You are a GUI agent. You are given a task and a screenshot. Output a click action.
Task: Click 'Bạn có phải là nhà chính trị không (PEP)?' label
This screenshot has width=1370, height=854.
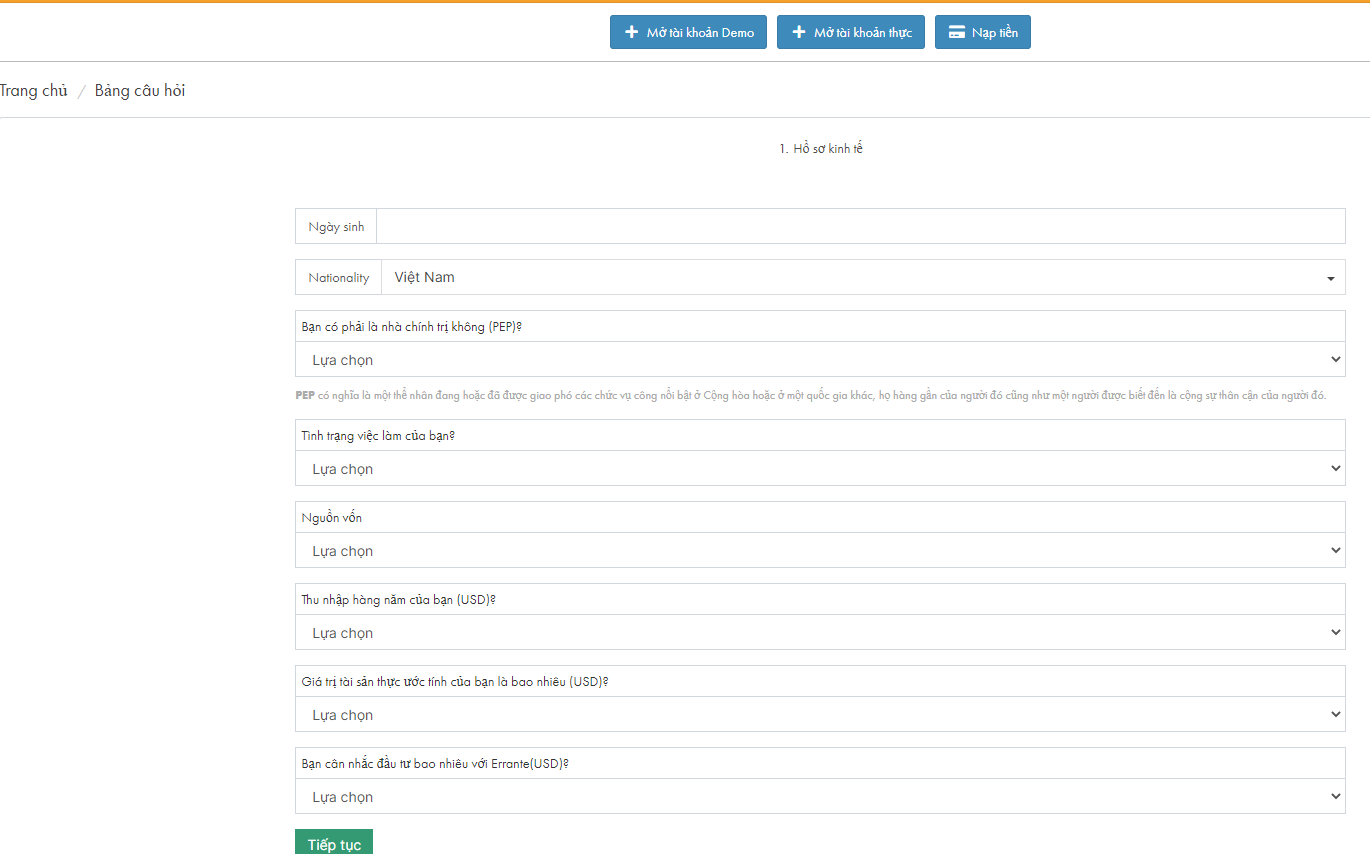(x=412, y=327)
